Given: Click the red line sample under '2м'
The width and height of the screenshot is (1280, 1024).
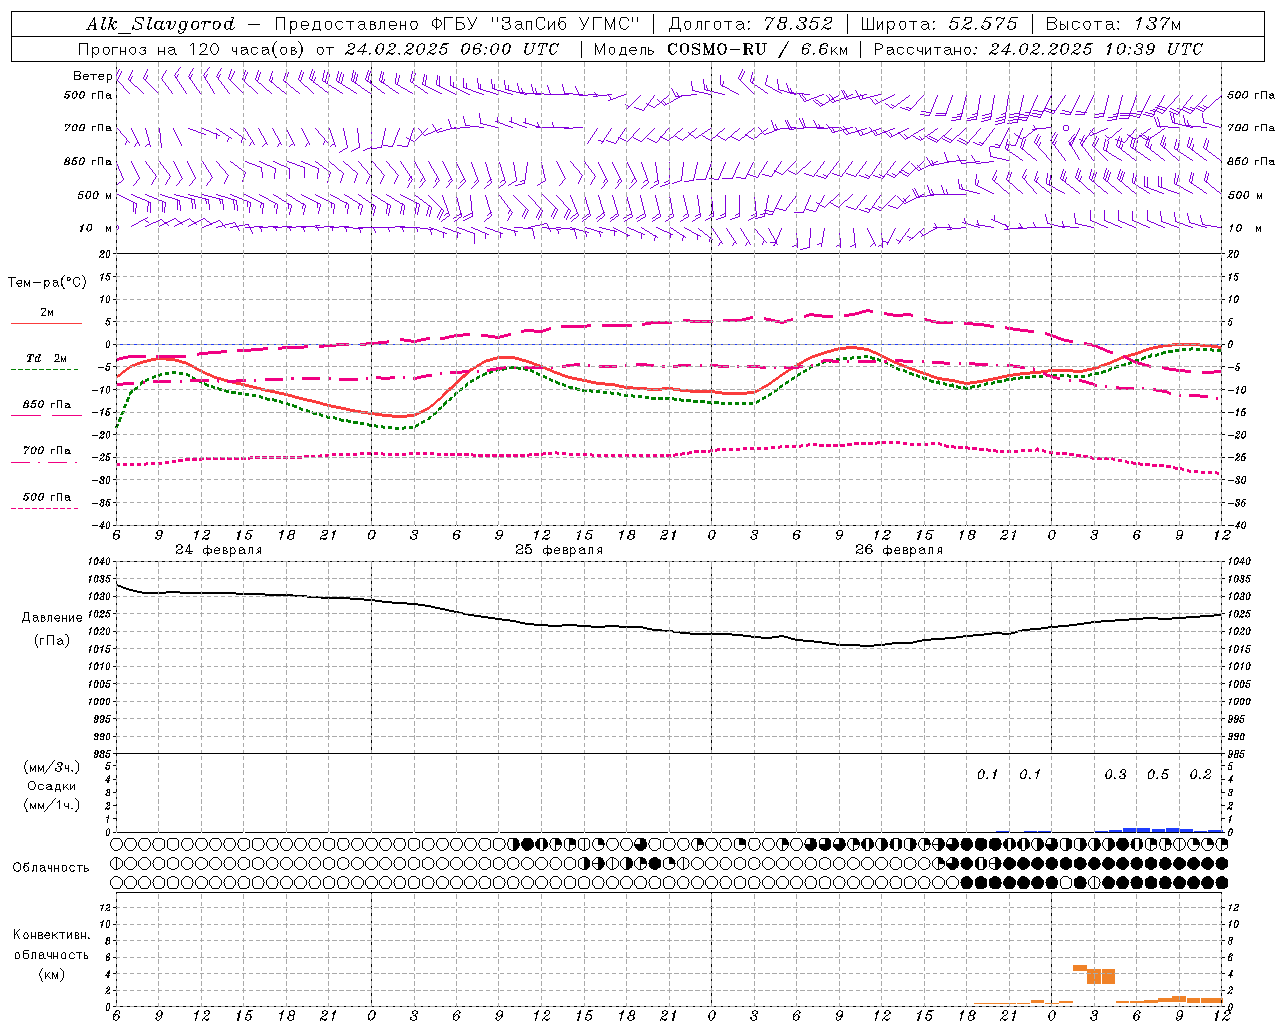Looking at the screenshot, I should point(46,323).
